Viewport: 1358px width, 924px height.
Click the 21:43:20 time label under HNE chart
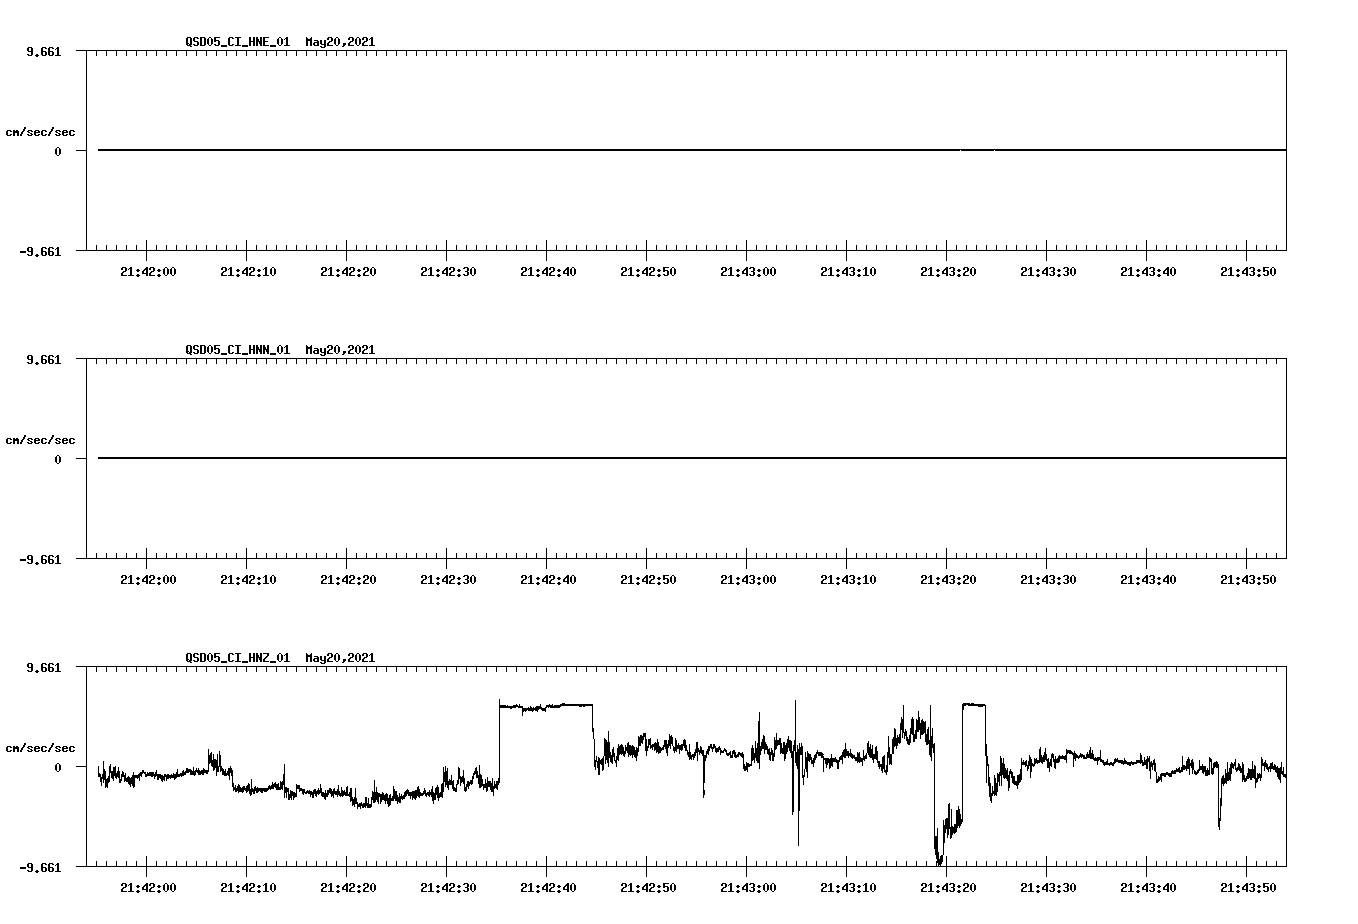948,271
